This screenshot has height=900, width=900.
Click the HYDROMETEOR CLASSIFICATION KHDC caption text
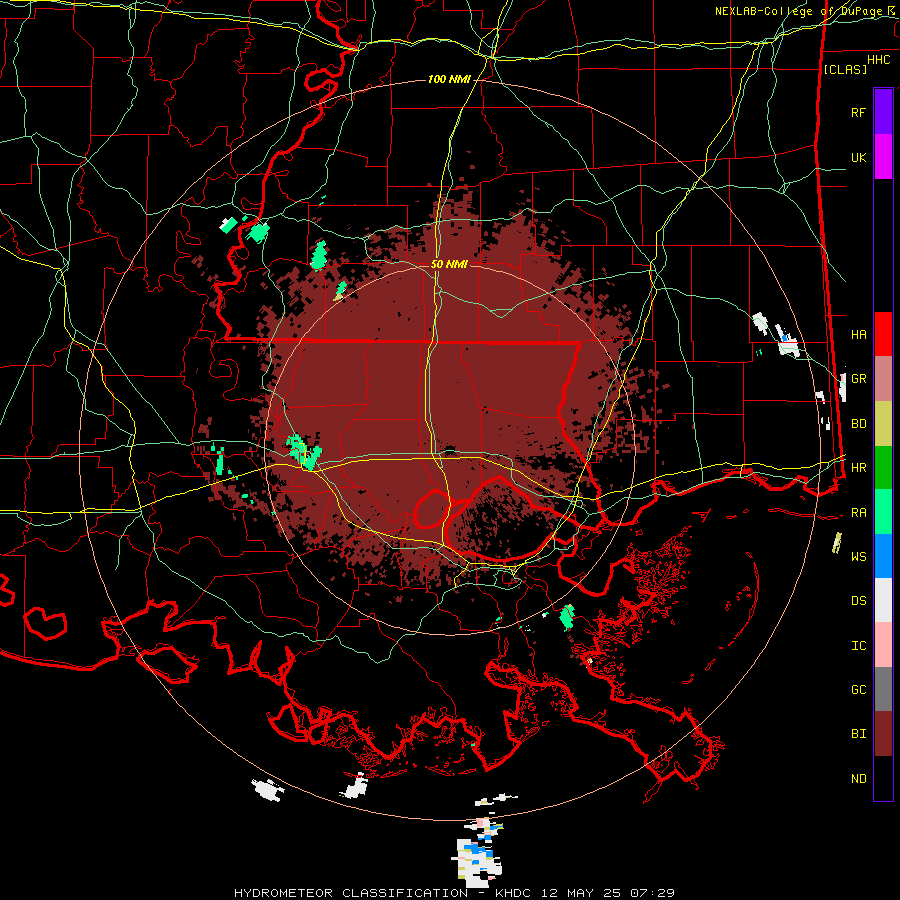(454, 893)
